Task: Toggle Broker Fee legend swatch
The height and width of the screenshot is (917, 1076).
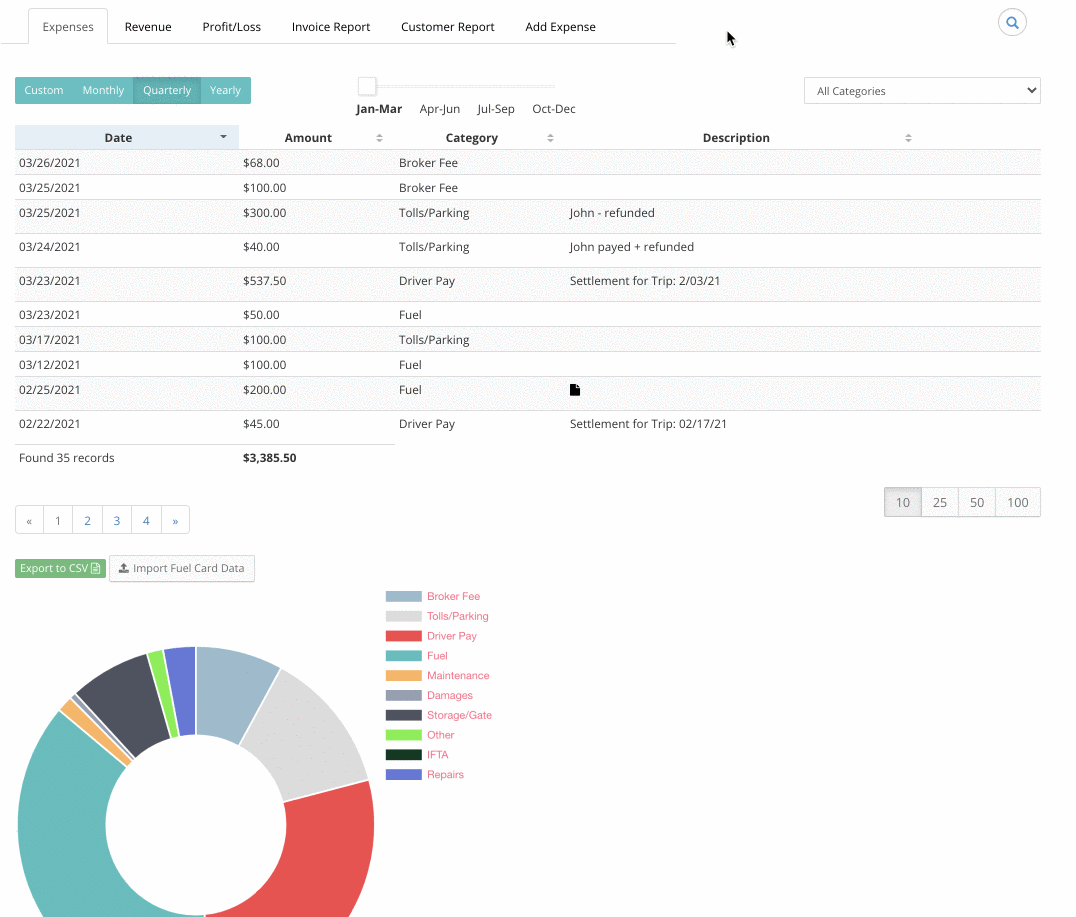Action: point(404,596)
